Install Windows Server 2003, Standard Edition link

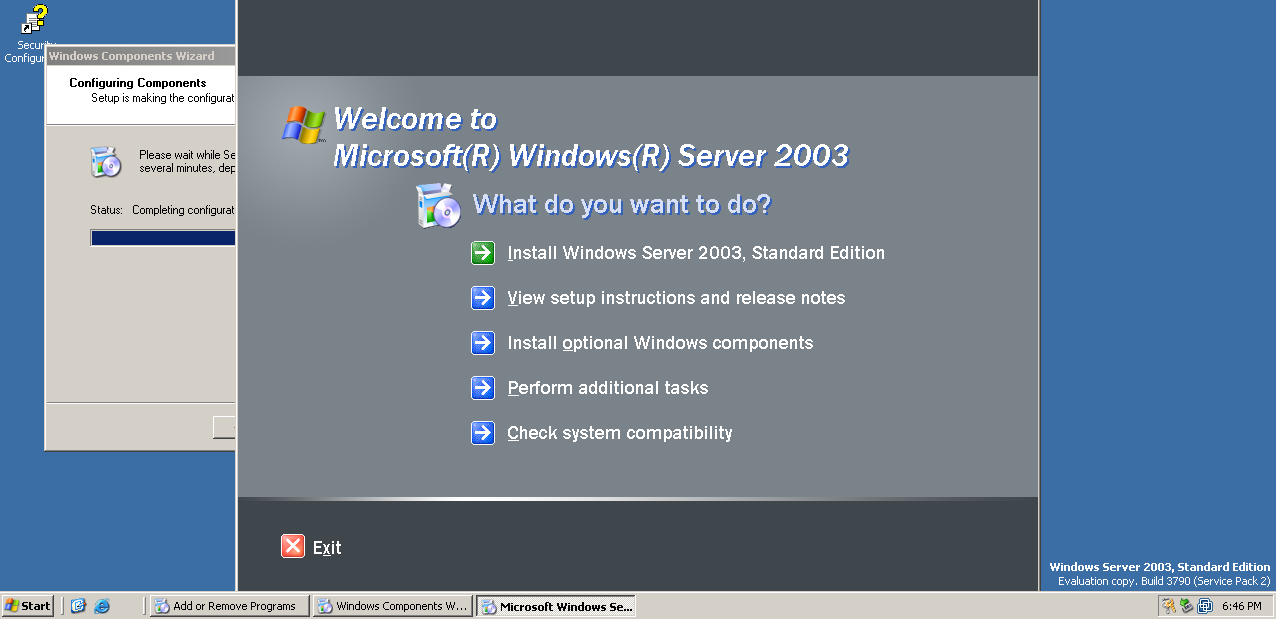(x=696, y=253)
